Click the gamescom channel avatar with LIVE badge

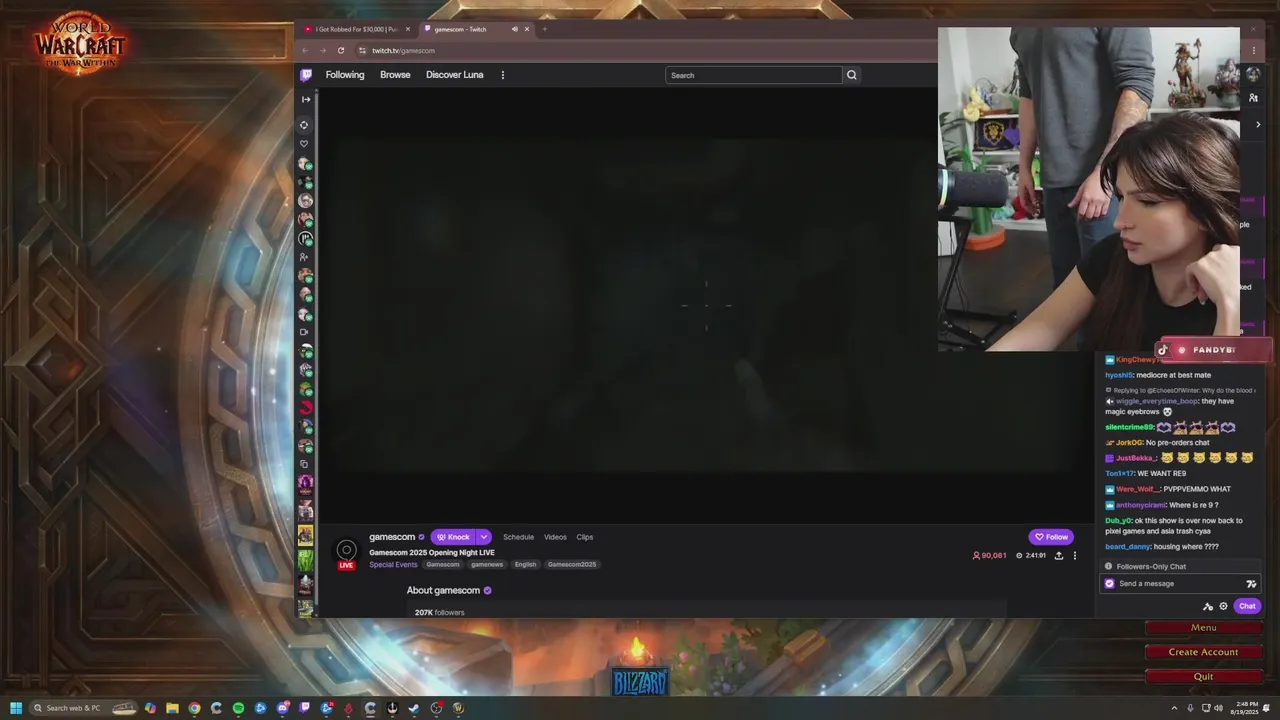click(346, 551)
